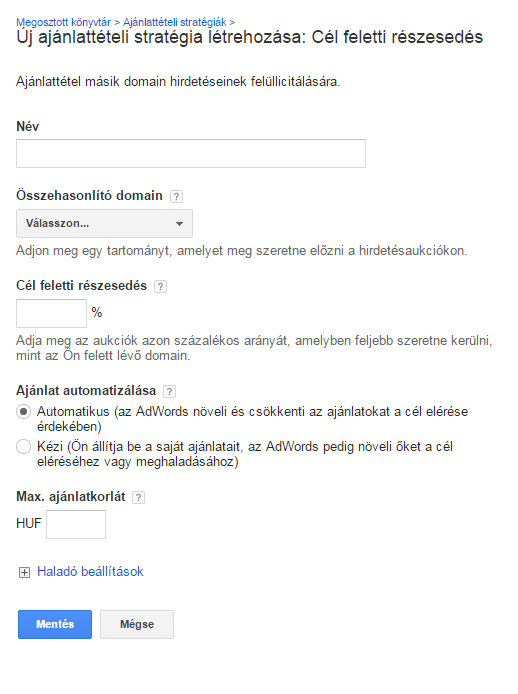
Task: Focus the HUF max bid limit field
Action: coord(76,524)
